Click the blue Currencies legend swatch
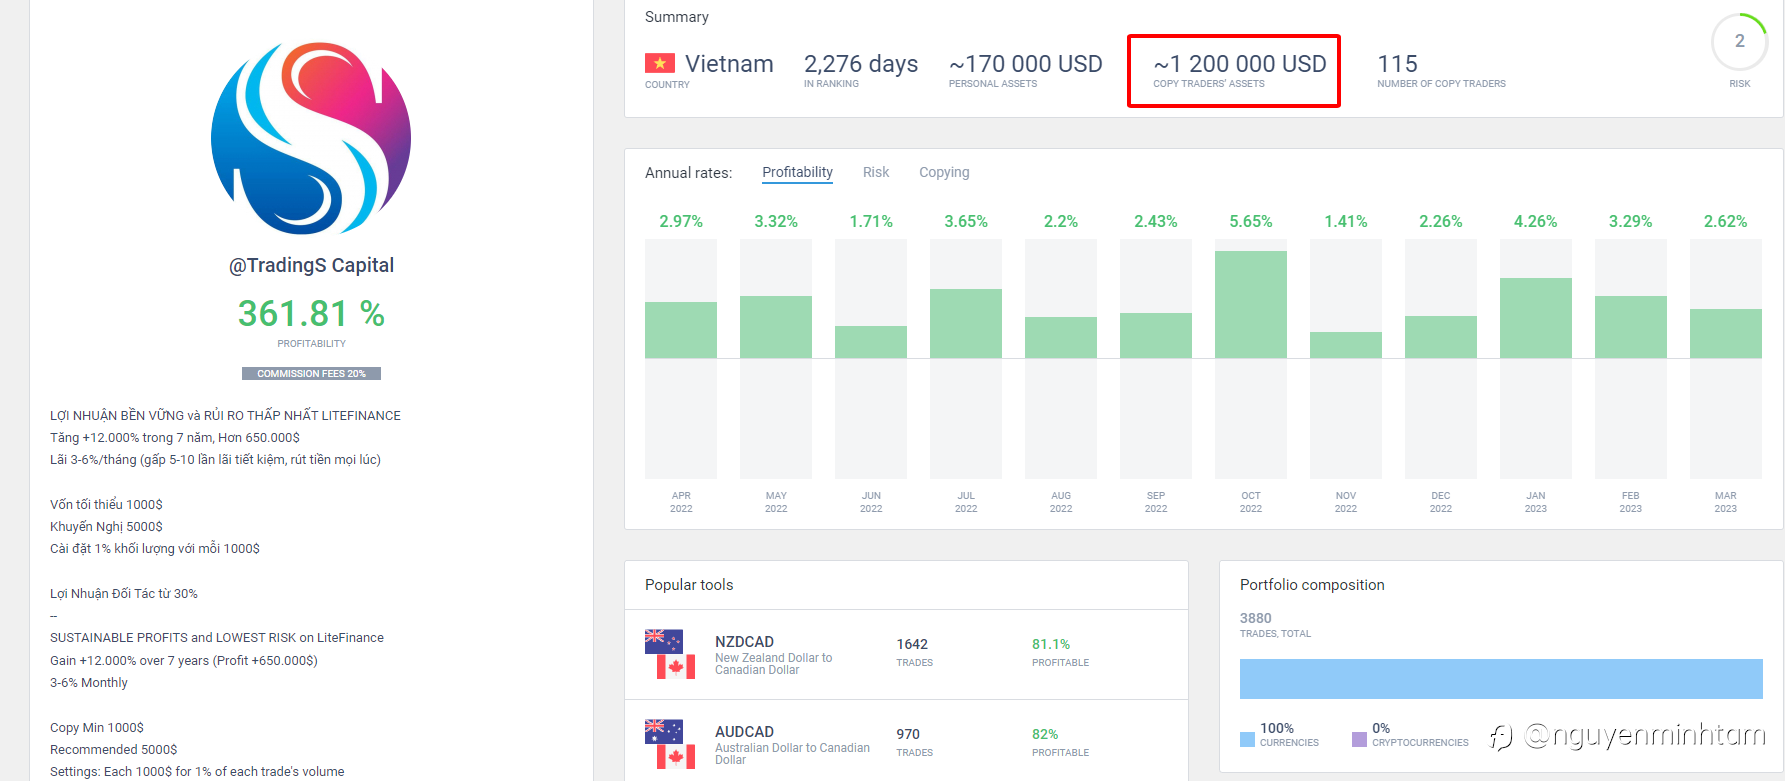Screen dimensions: 1785x781 coord(1247,739)
